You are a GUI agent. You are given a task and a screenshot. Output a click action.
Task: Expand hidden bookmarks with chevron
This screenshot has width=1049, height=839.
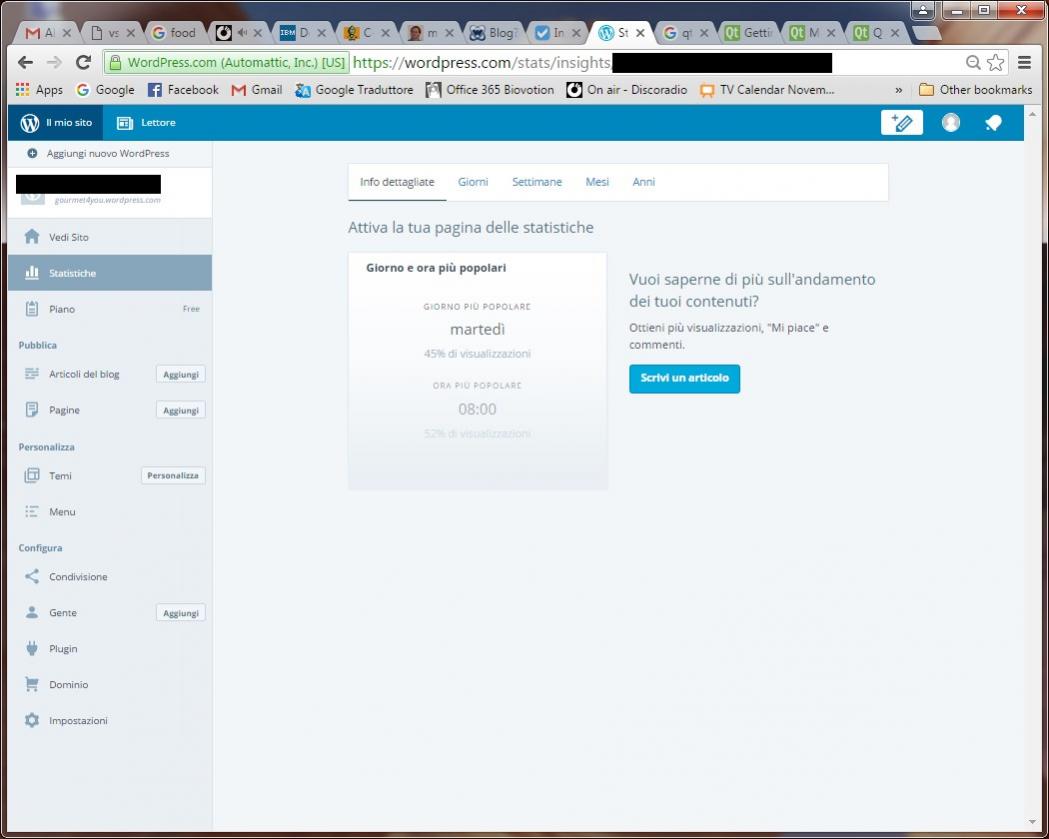coord(898,90)
